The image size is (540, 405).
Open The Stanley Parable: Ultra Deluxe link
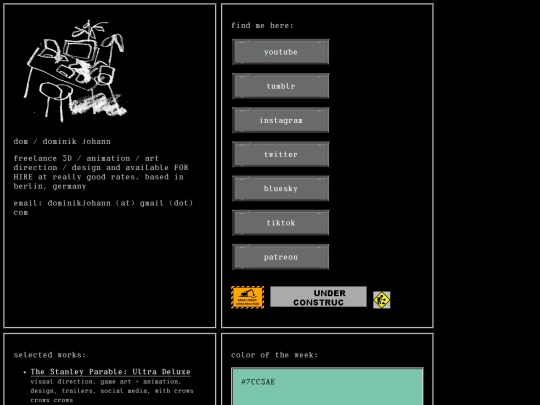pyautogui.click(x=110, y=372)
